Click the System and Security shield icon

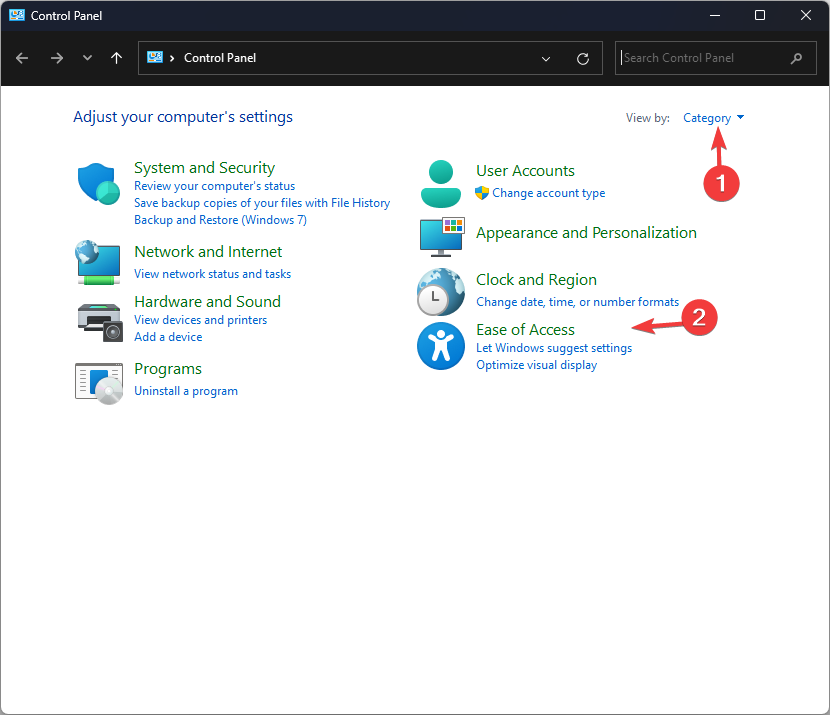[98, 184]
